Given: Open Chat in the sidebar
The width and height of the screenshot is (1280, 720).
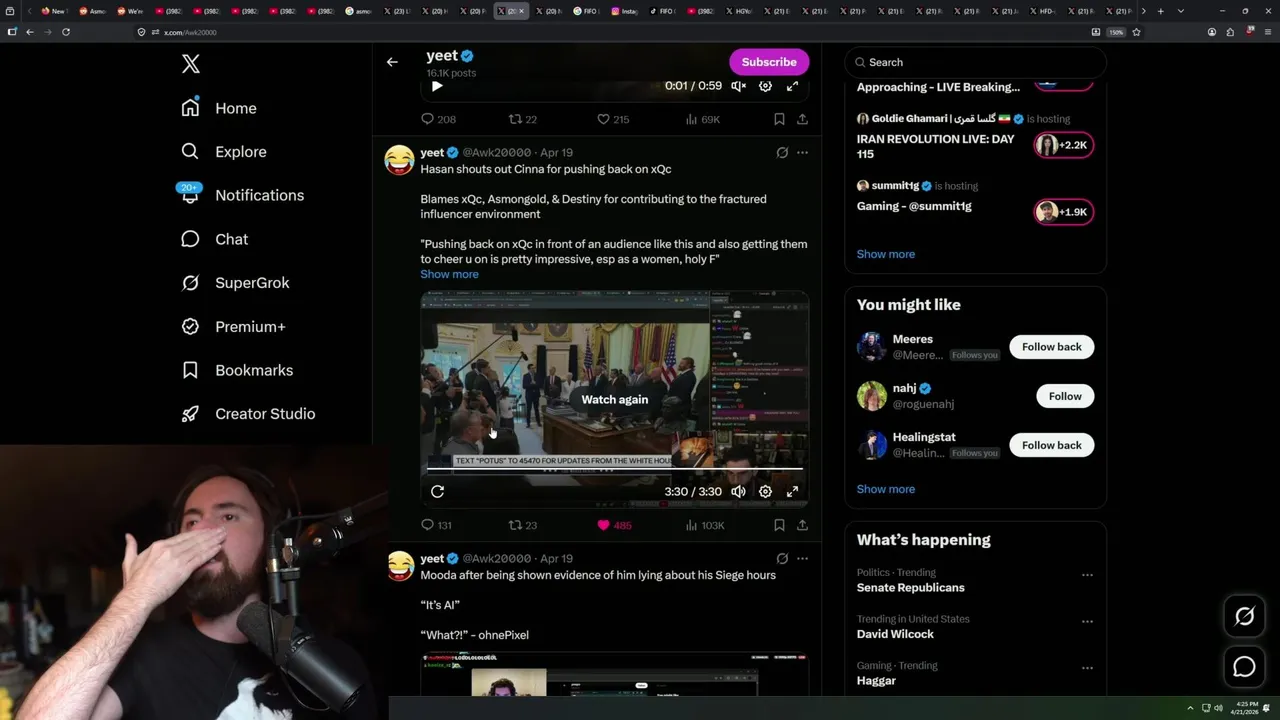Looking at the screenshot, I should pos(214,239).
